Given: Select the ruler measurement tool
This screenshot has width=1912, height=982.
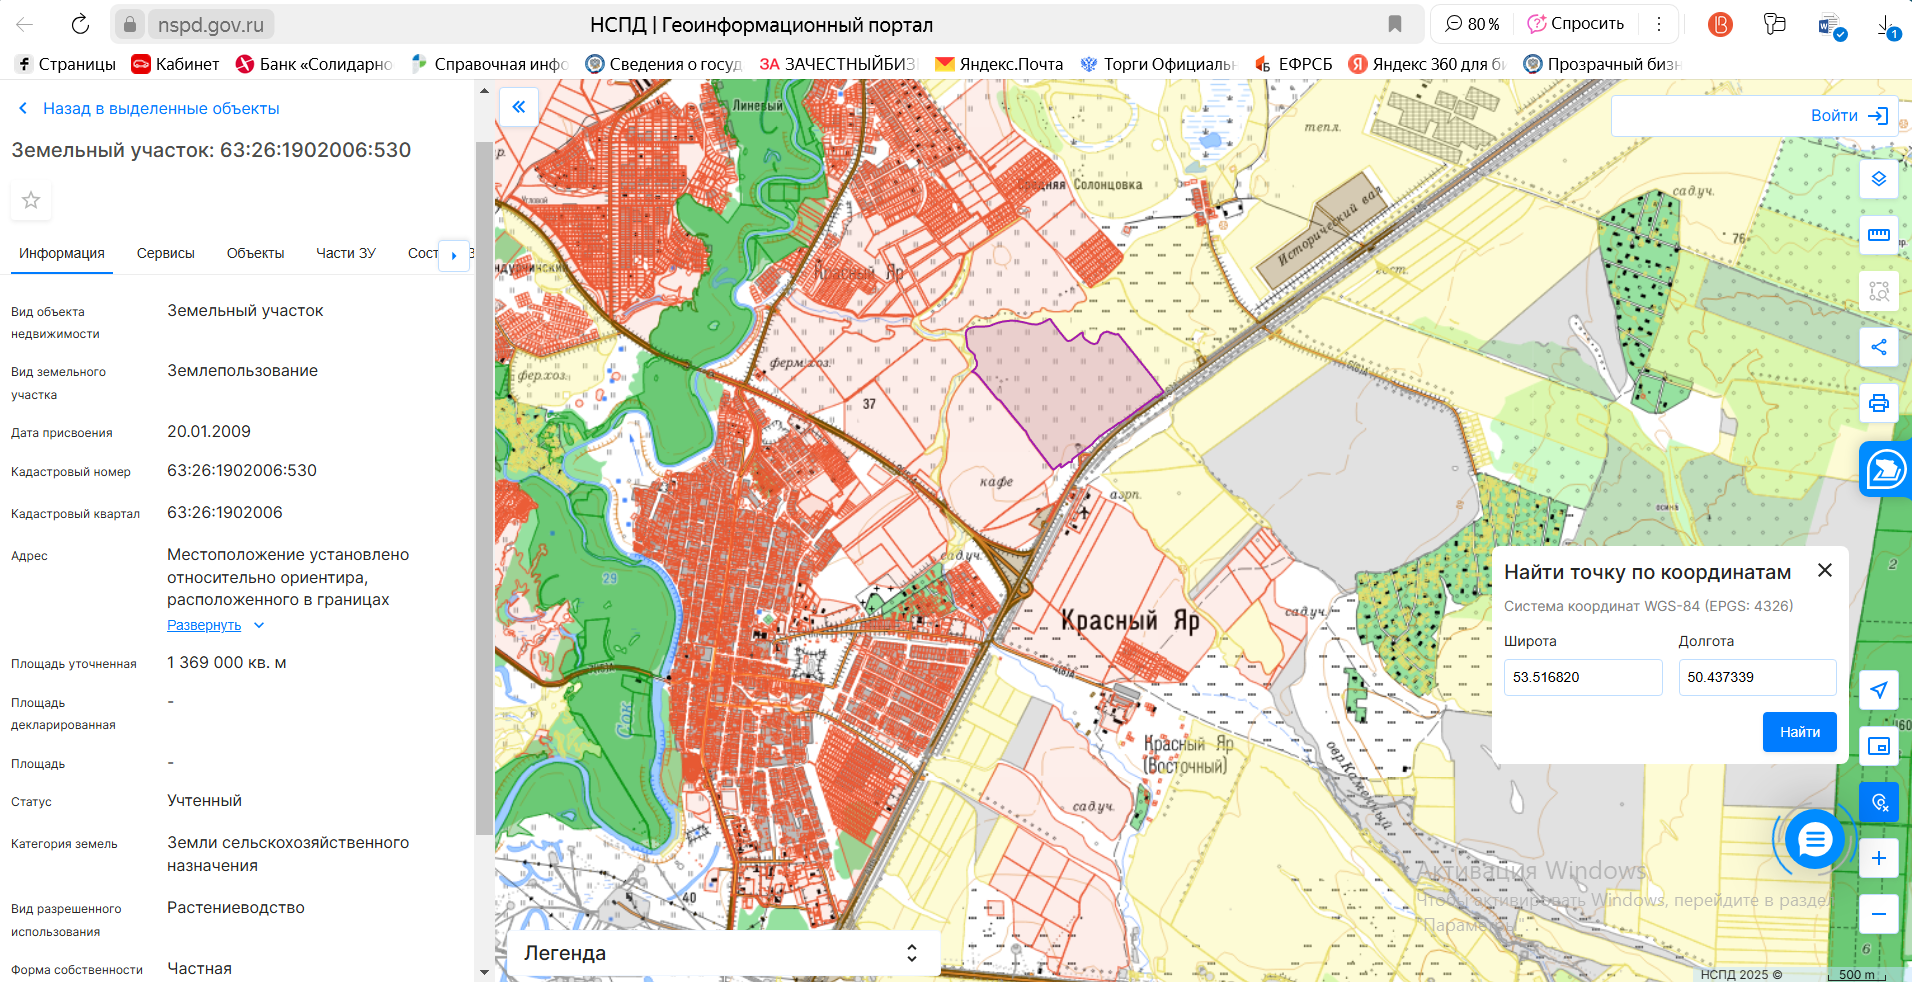Looking at the screenshot, I should click(x=1878, y=235).
